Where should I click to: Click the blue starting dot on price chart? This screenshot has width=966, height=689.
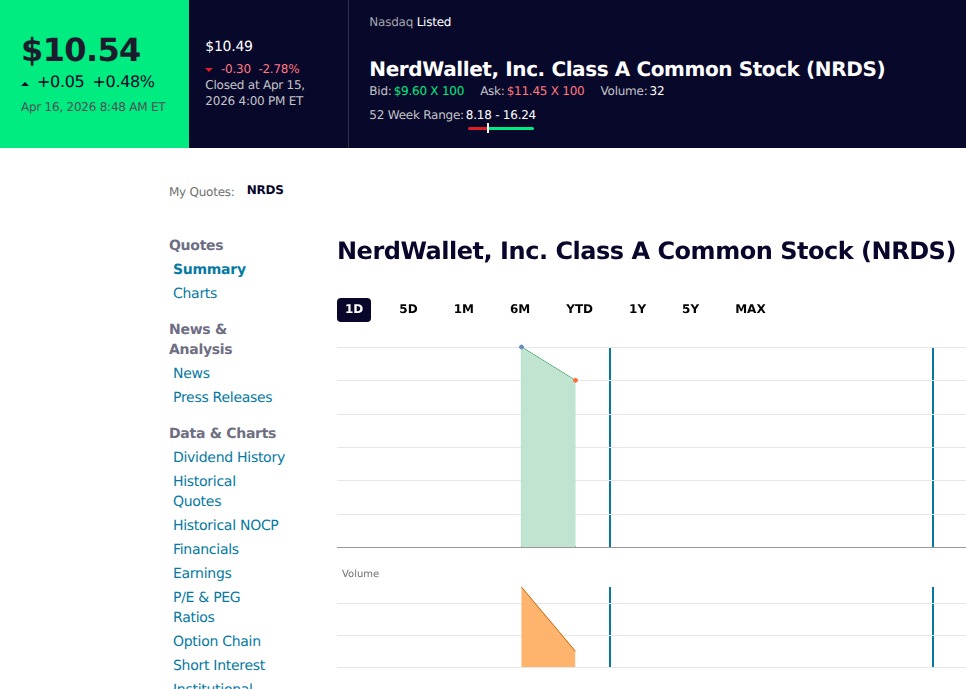coord(522,348)
